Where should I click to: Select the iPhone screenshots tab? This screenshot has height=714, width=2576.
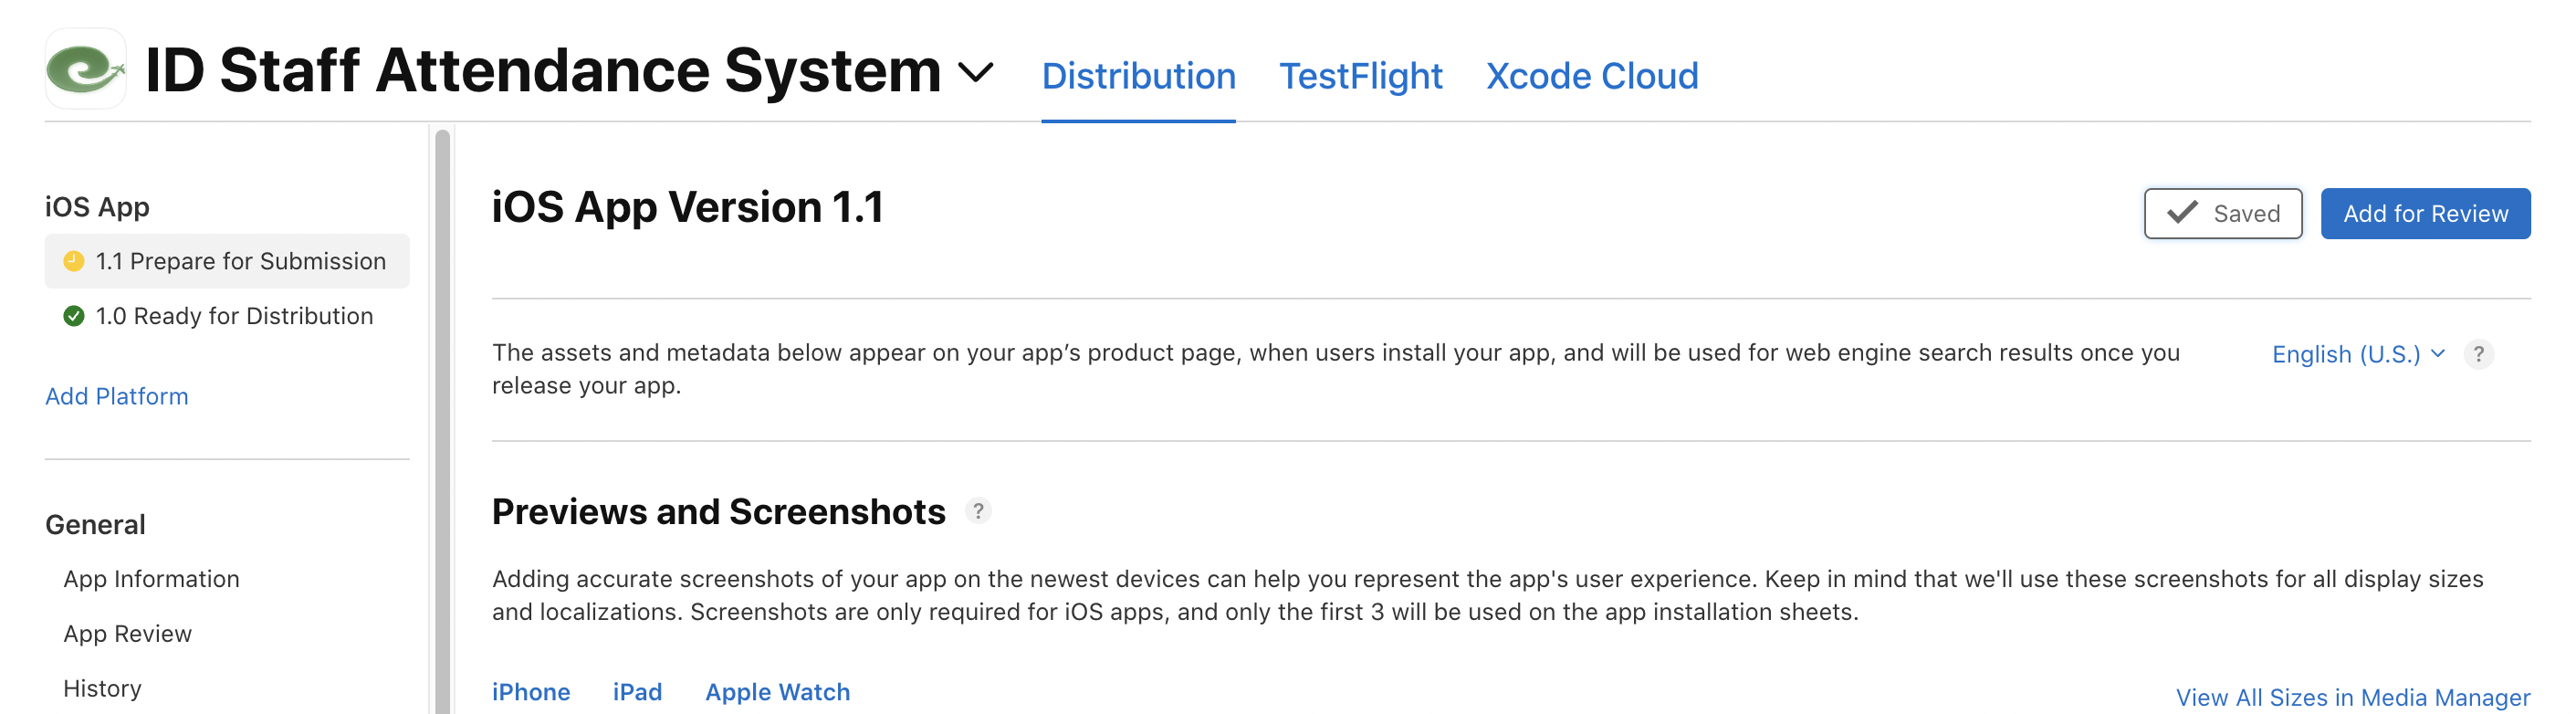[530, 692]
